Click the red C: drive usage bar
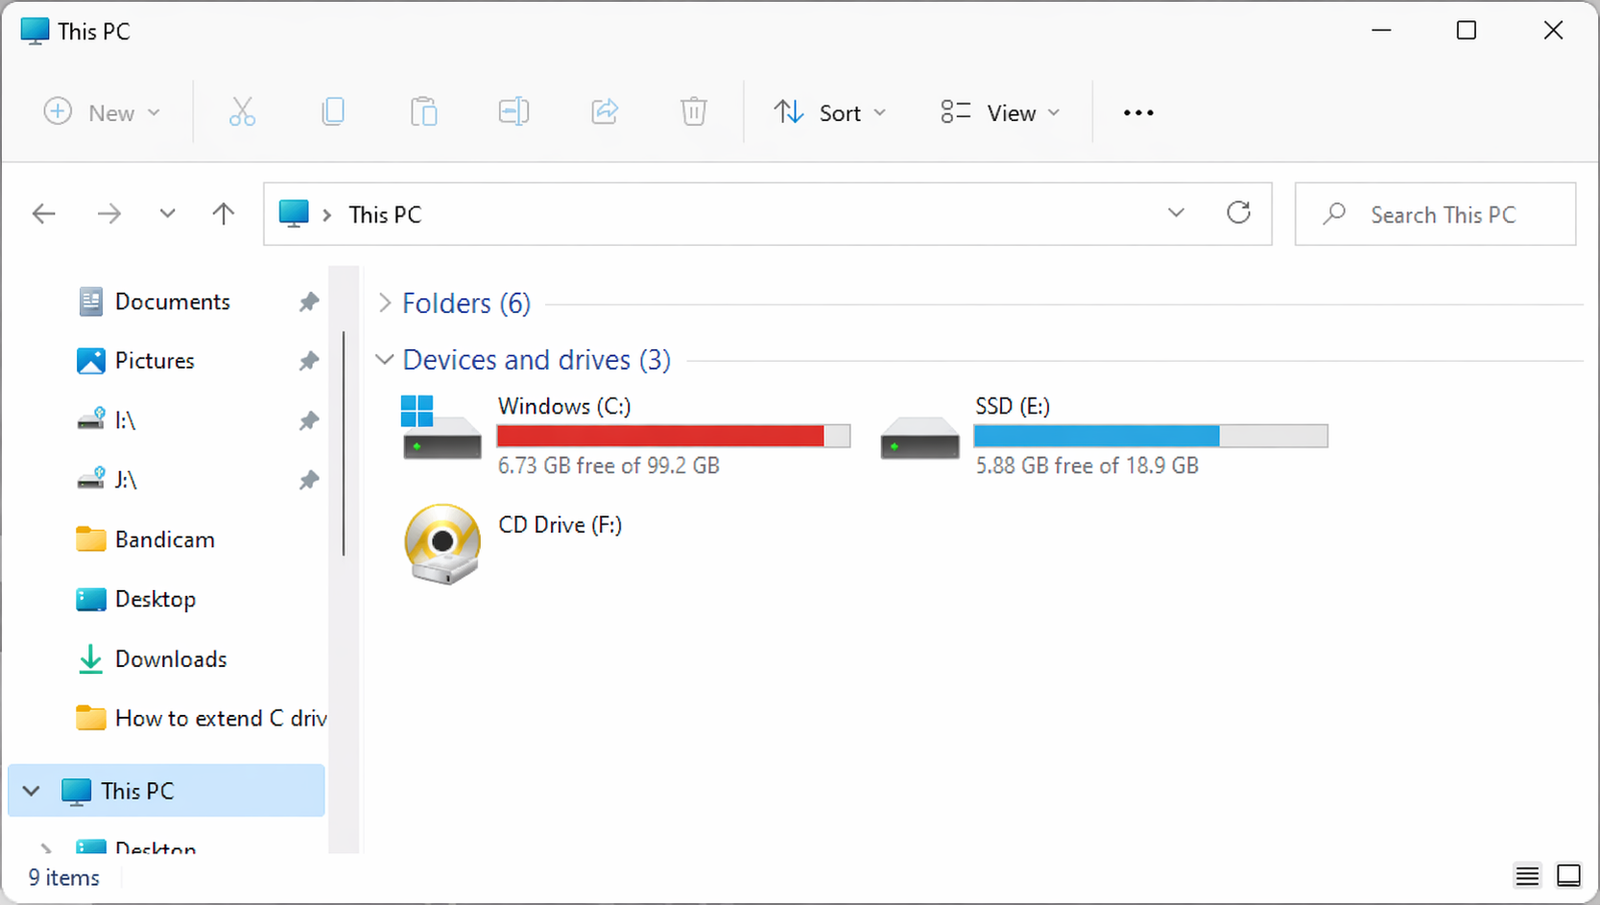 [673, 436]
